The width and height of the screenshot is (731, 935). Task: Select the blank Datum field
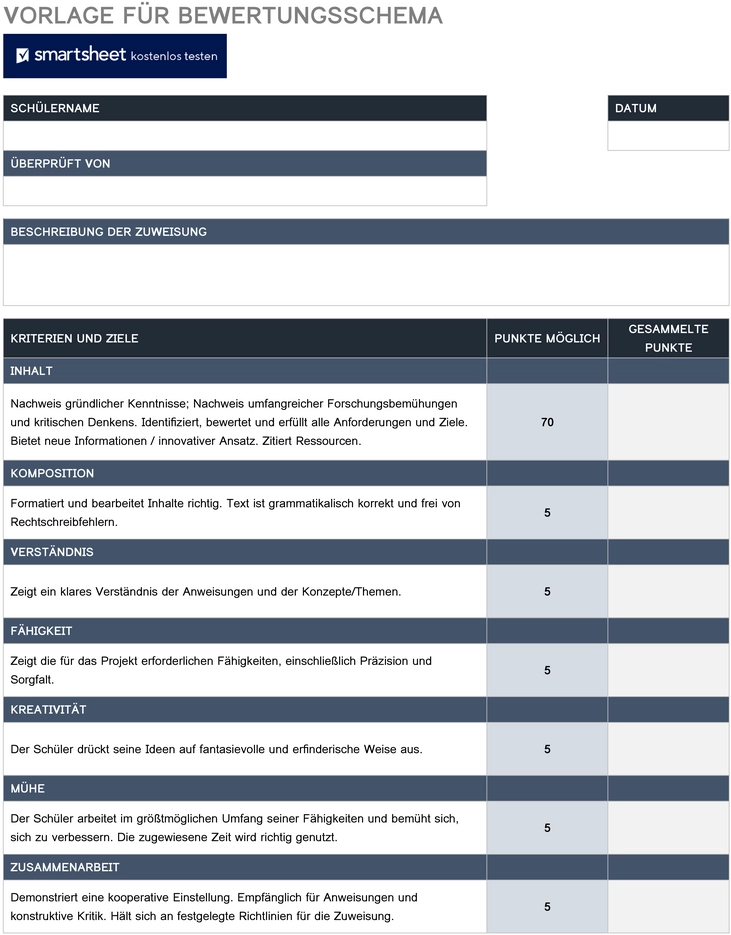pos(668,136)
